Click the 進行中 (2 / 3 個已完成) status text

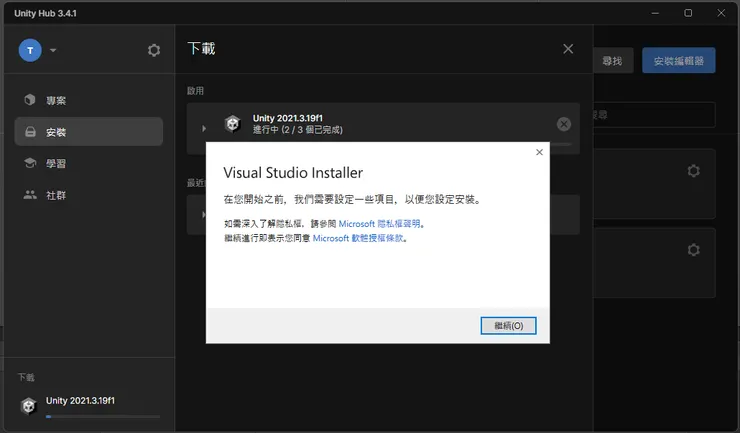coord(298,130)
